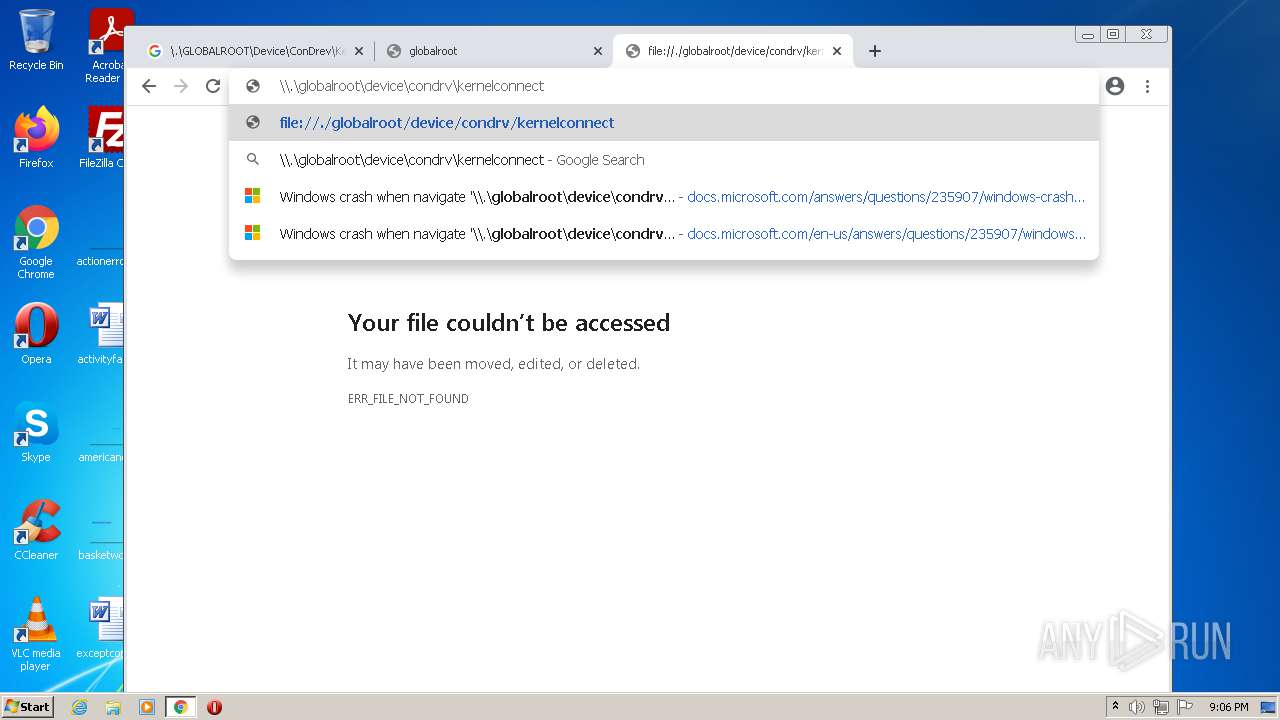1280x720 pixels.
Task: Click the 9:06 PM taskbar clock
Action: click(1229, 707)
